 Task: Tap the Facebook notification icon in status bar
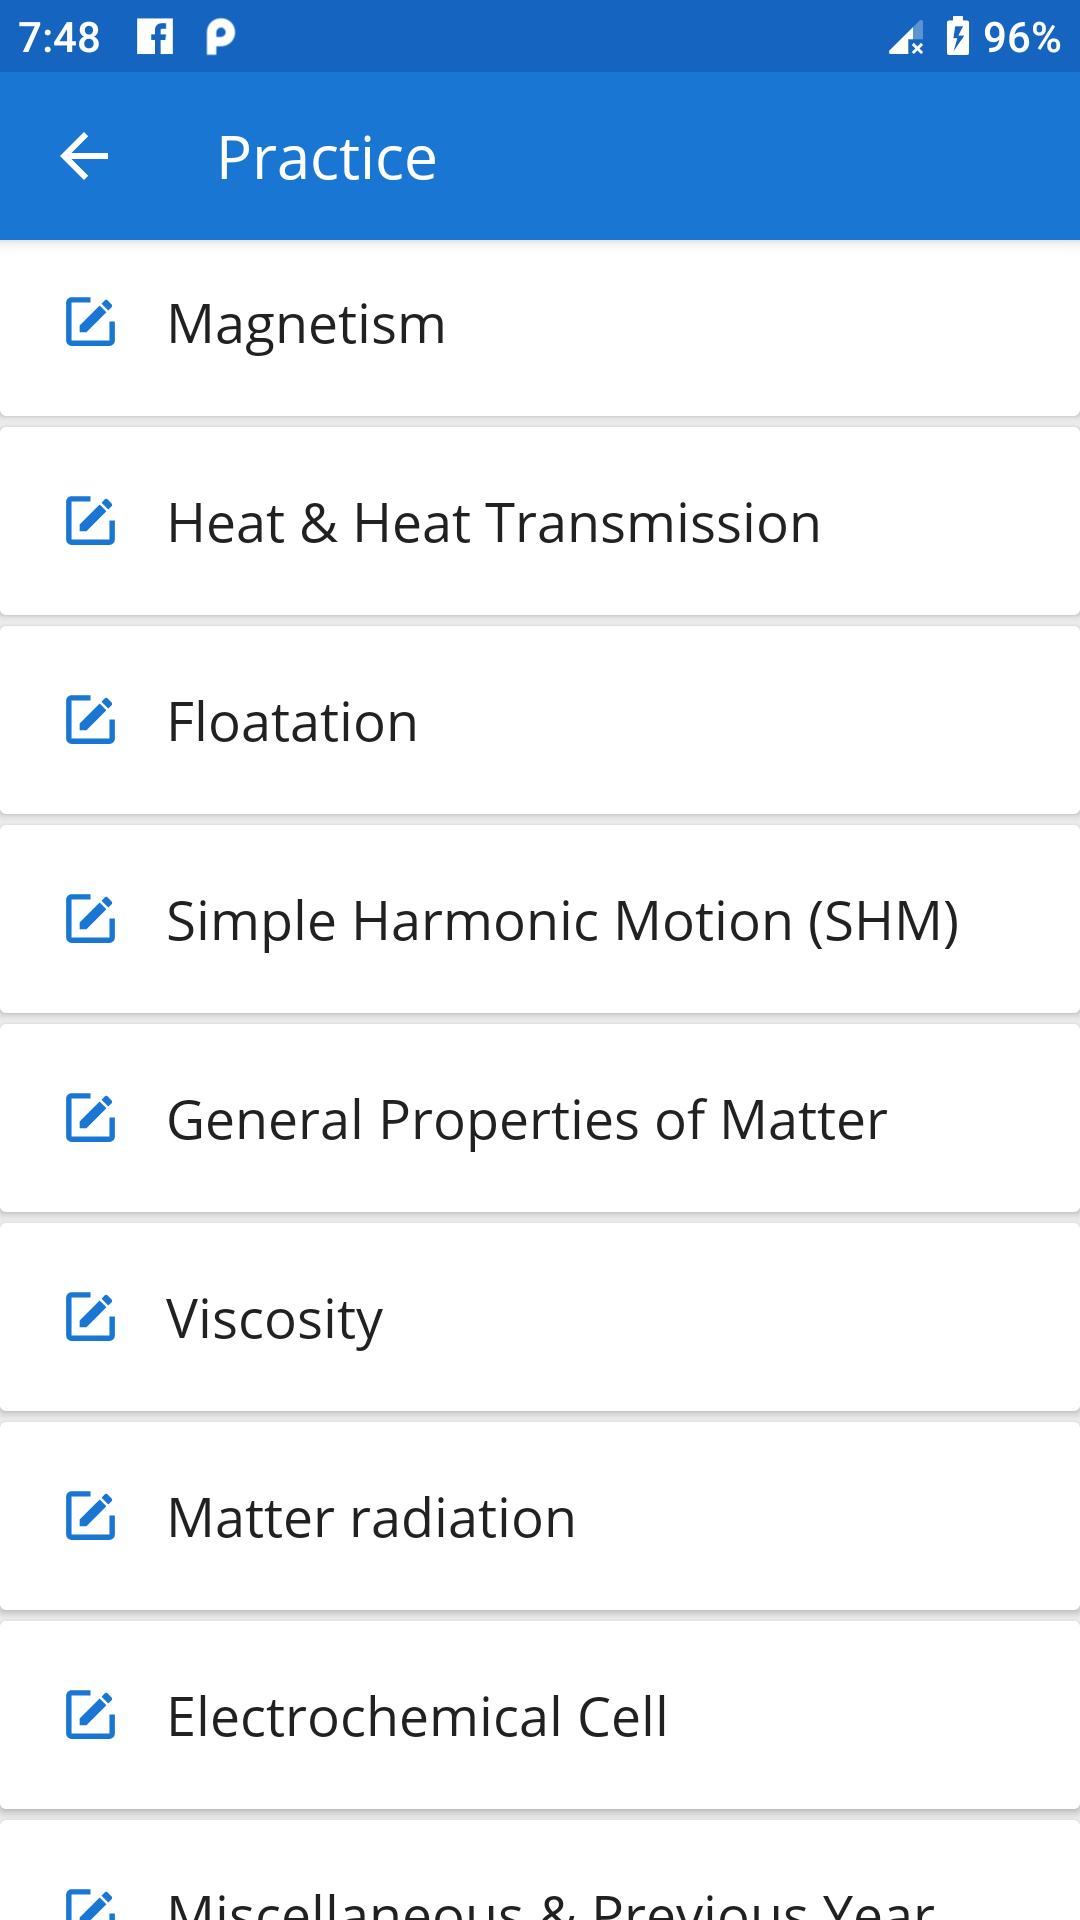[155, 37]
